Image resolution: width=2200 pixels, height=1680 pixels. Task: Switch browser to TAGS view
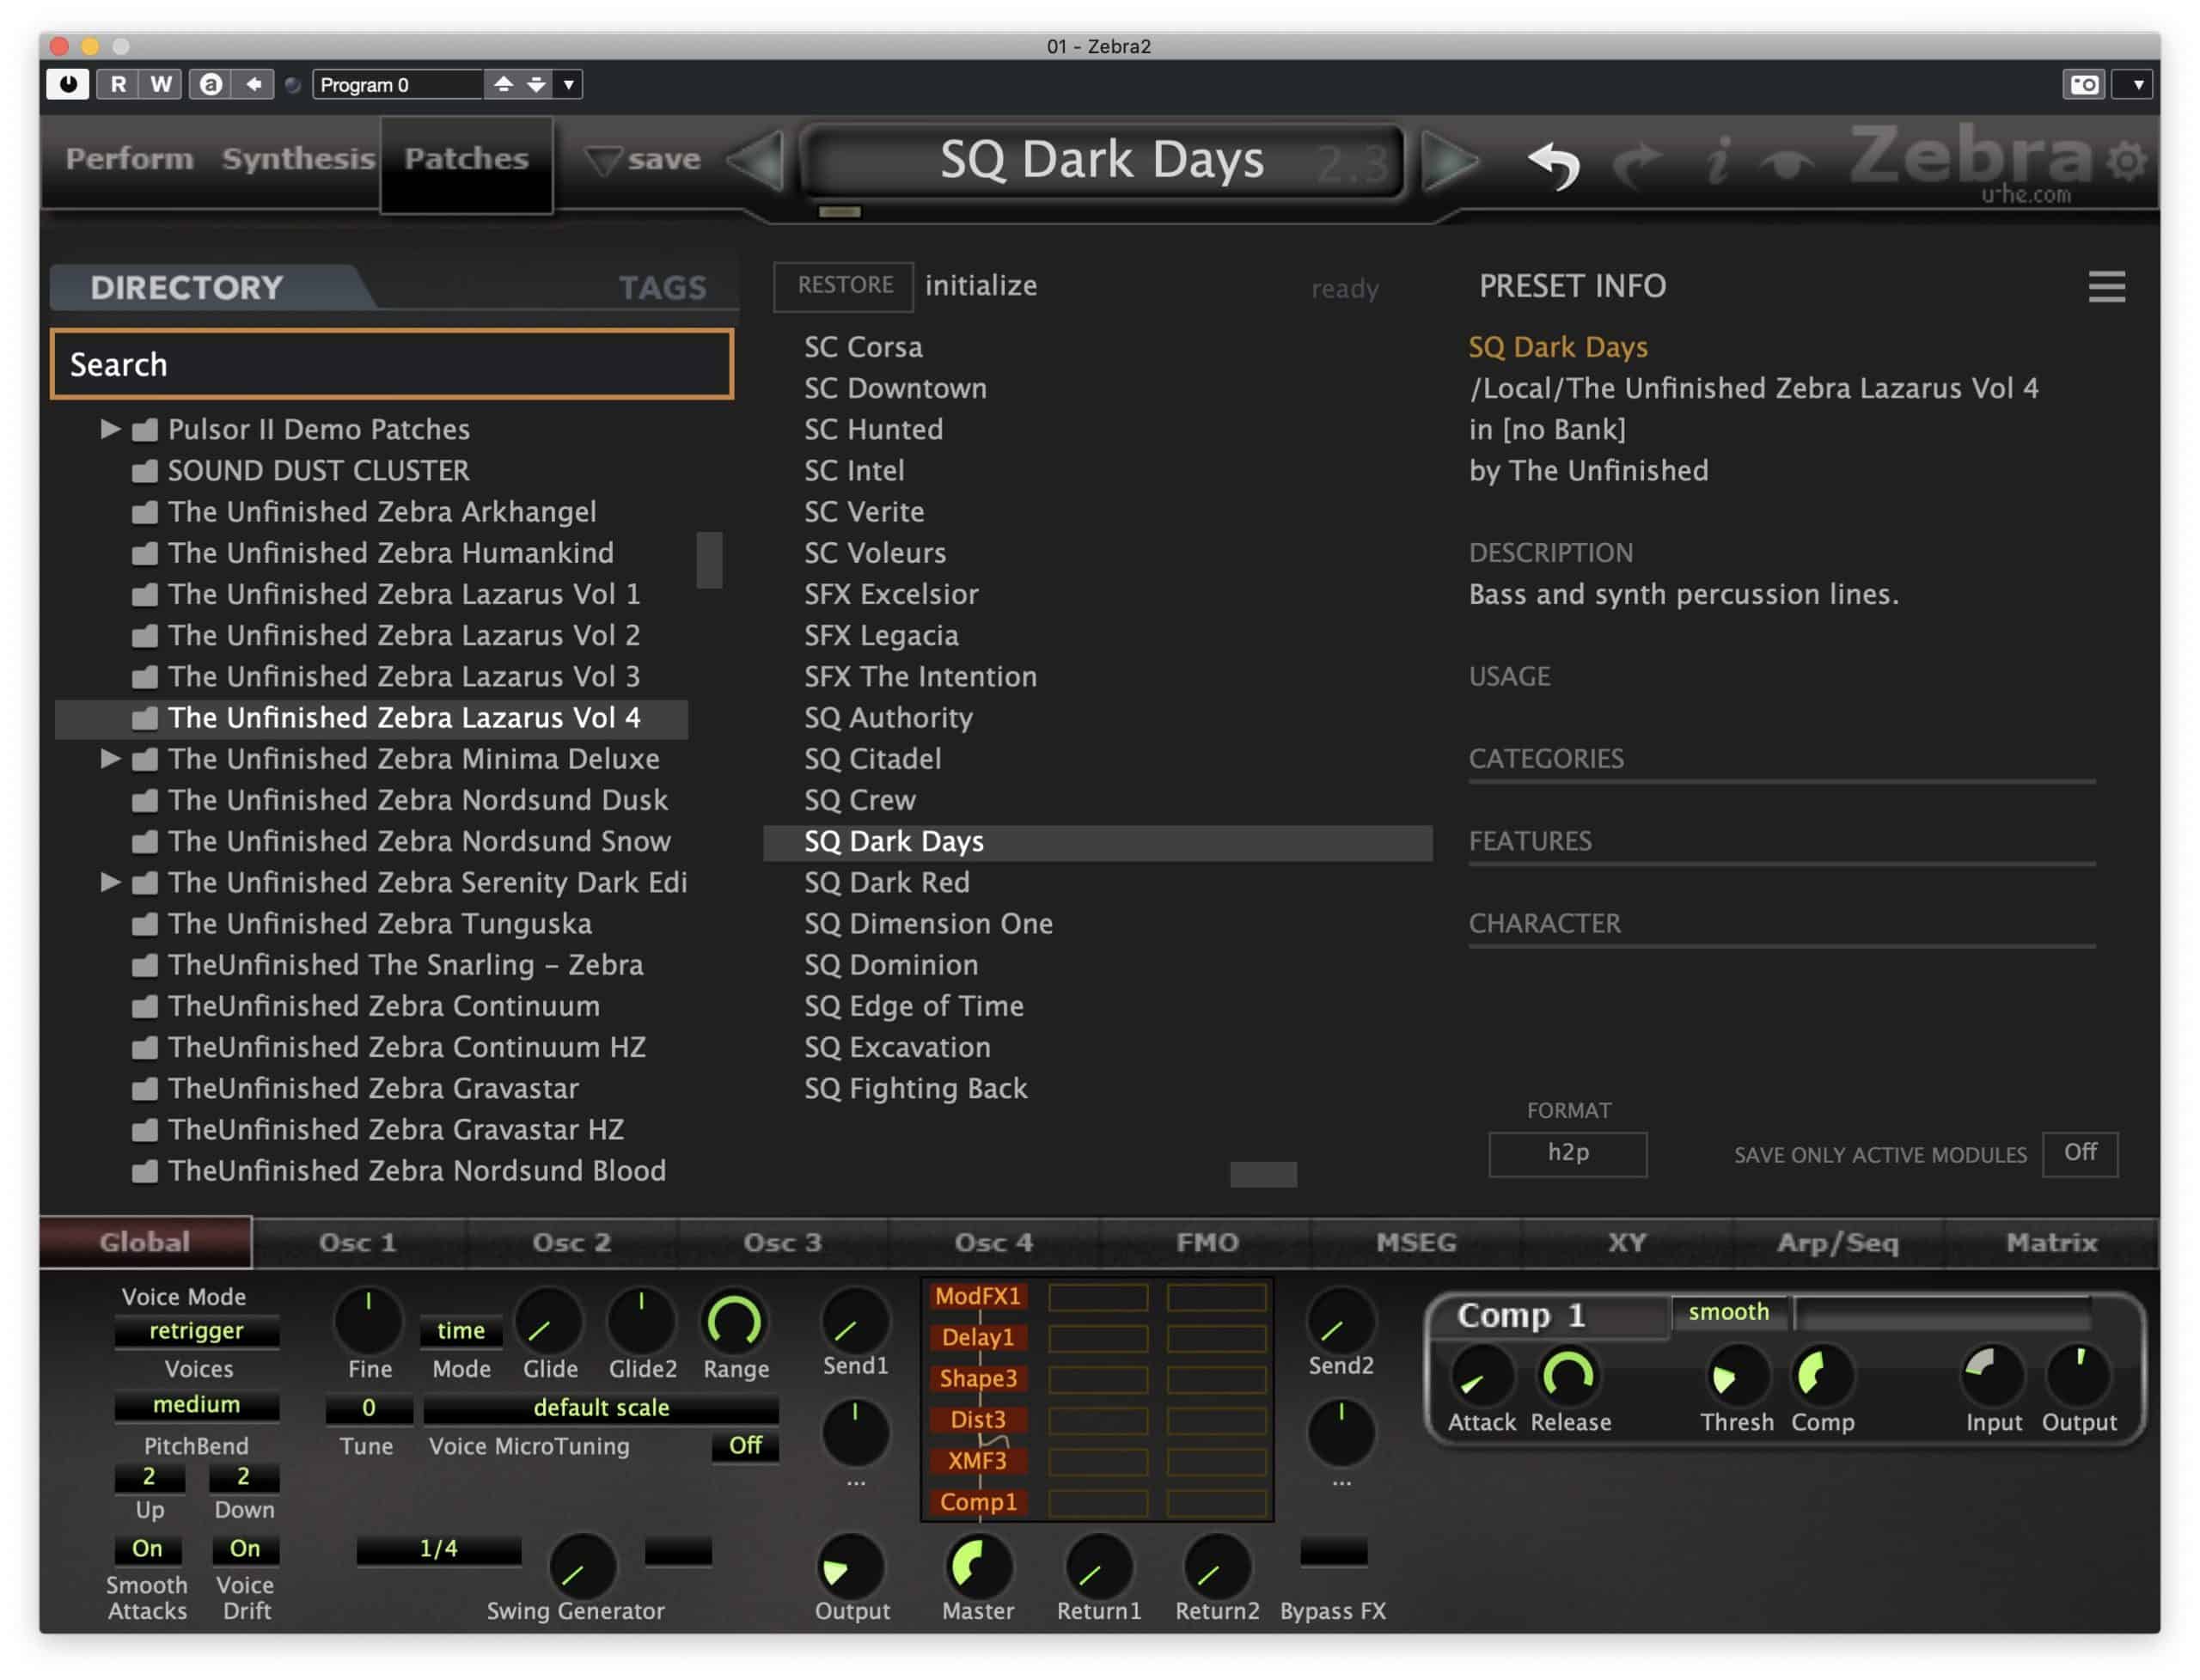tap(662, 288)
